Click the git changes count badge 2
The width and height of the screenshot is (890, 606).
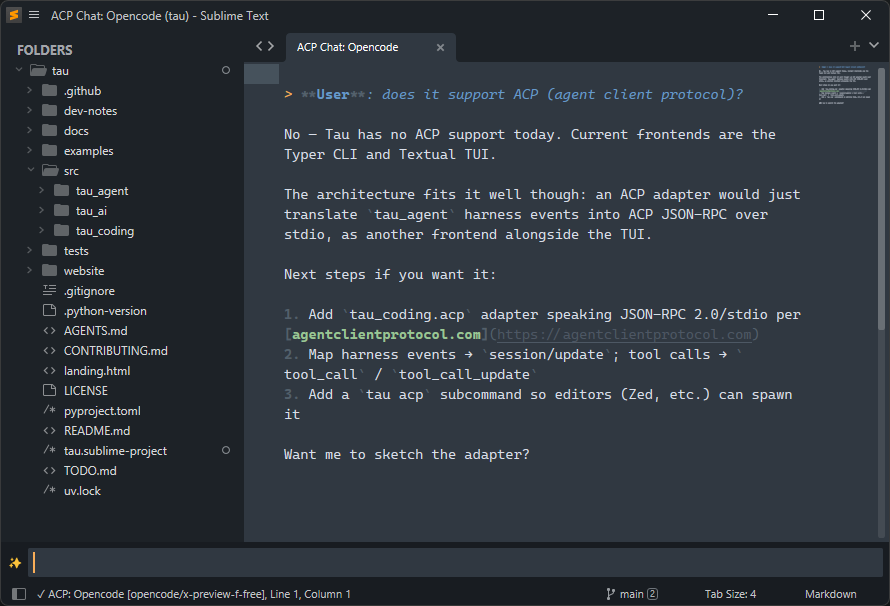(653, 594)
